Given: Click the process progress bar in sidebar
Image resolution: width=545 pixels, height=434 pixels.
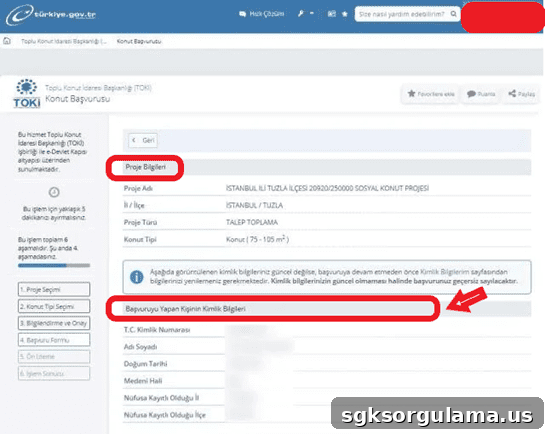Looking at the screenshot, I should pos(54,265).
